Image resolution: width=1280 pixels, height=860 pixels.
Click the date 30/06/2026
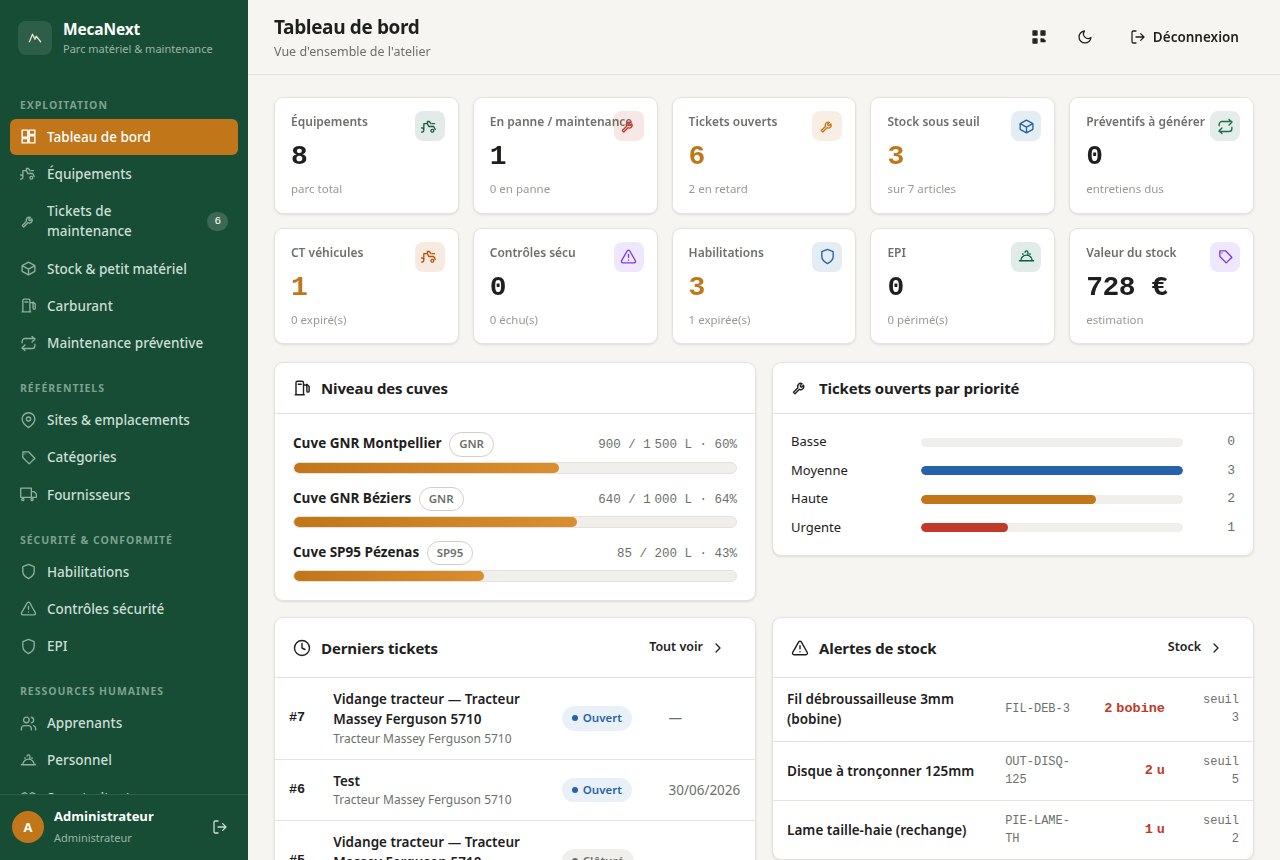pyautogui.click(x=704, y=790)
